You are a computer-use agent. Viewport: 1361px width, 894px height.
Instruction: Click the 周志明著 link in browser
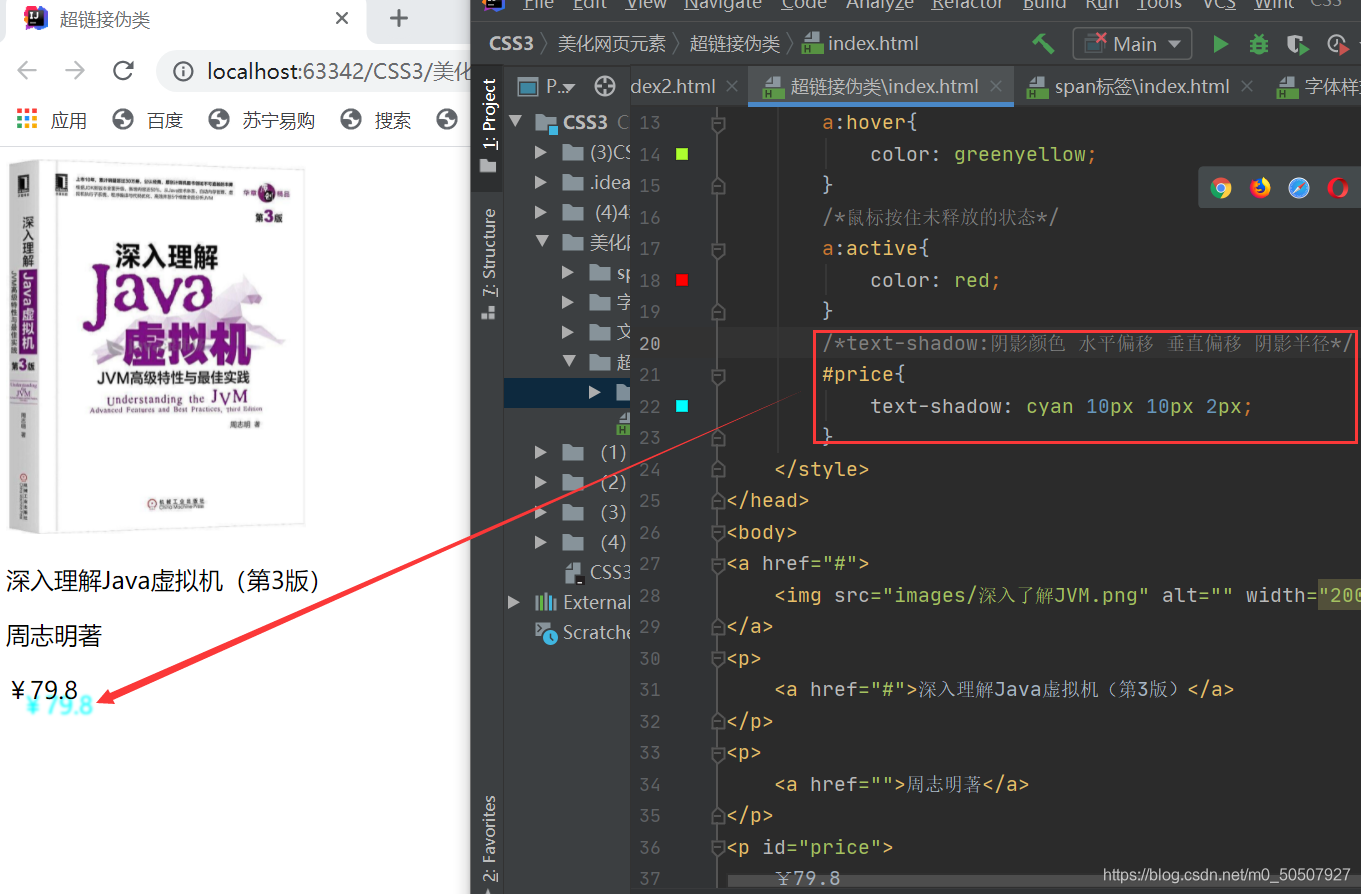[x=54, y=636]
